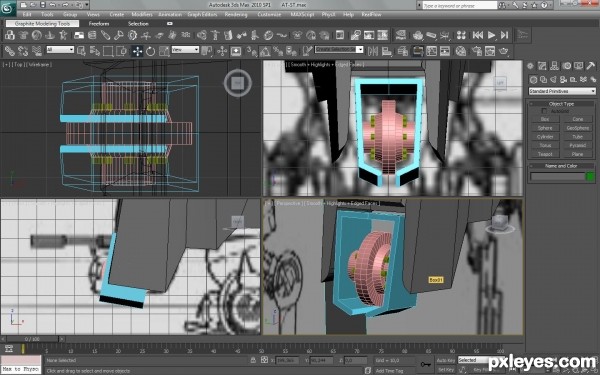This screenshot has width=600, height=375.
Task: Switch to the Freeform tab
Action: (x=99, y=24)
